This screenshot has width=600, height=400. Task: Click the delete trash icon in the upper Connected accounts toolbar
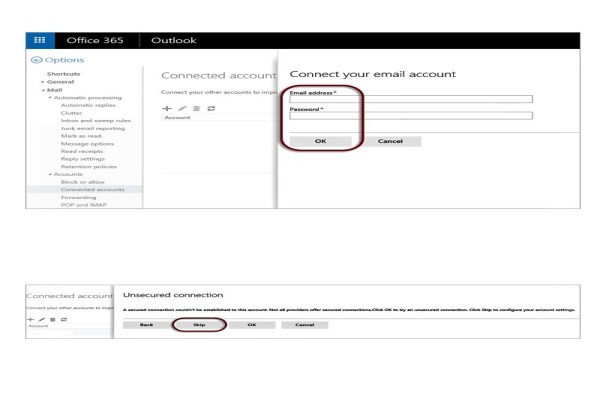pos(197,108)
